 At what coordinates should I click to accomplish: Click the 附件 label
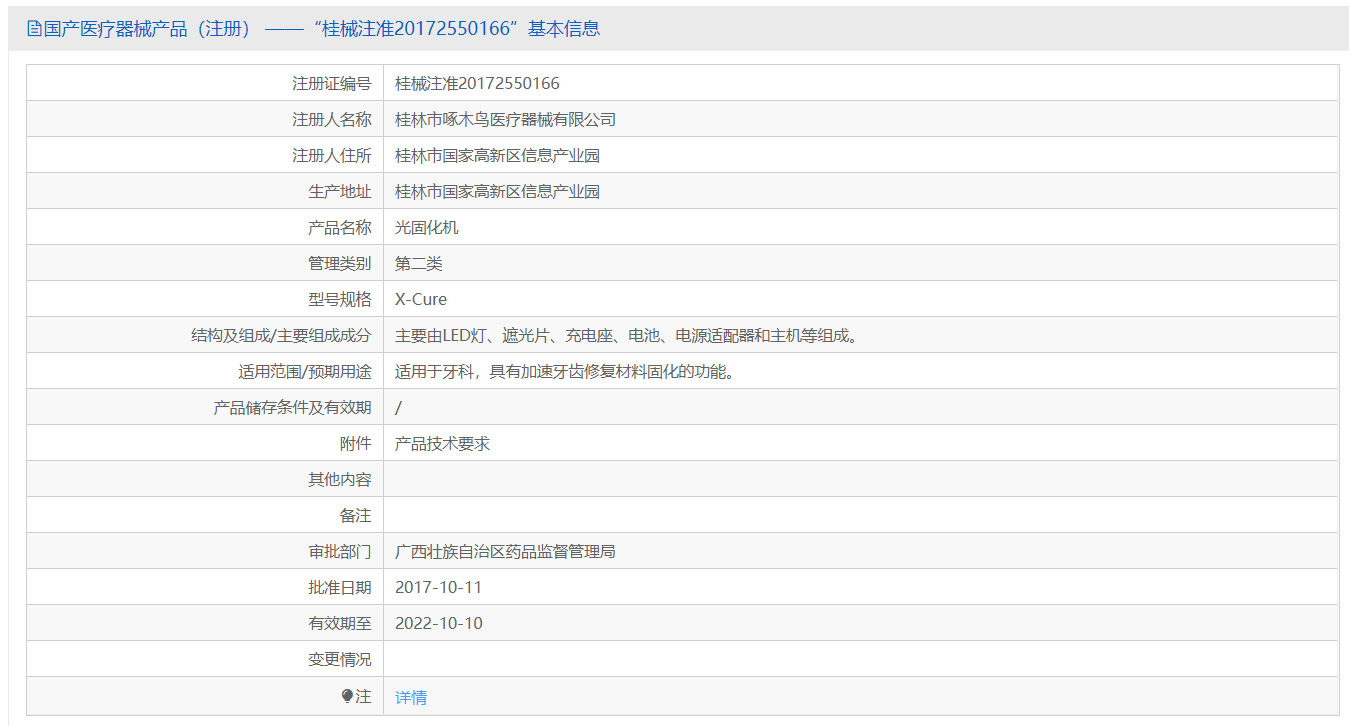(x=355, y=443)
